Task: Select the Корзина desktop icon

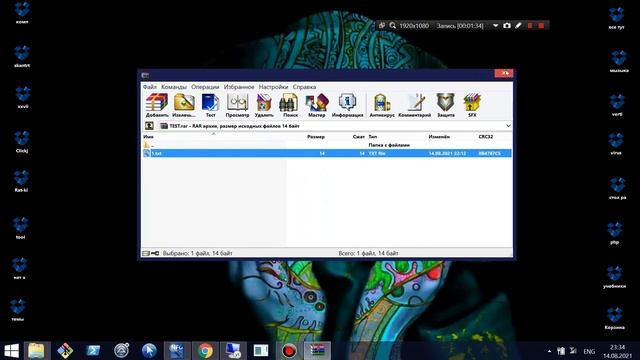Action: pyautogui.click(x=615, y=318)
